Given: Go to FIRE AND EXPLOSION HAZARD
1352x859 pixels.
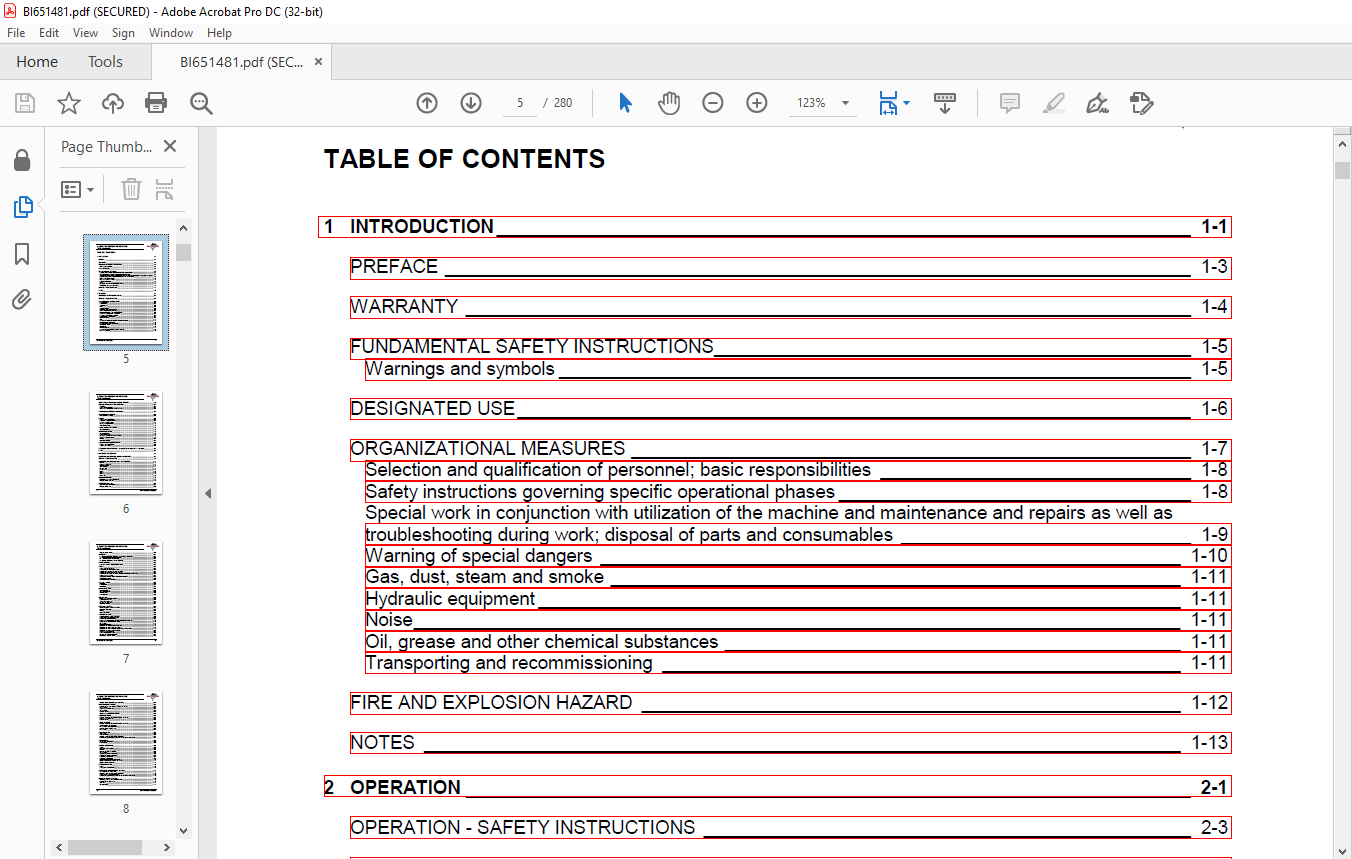Looking at the screenshot, I should click(x=790, y=703).
